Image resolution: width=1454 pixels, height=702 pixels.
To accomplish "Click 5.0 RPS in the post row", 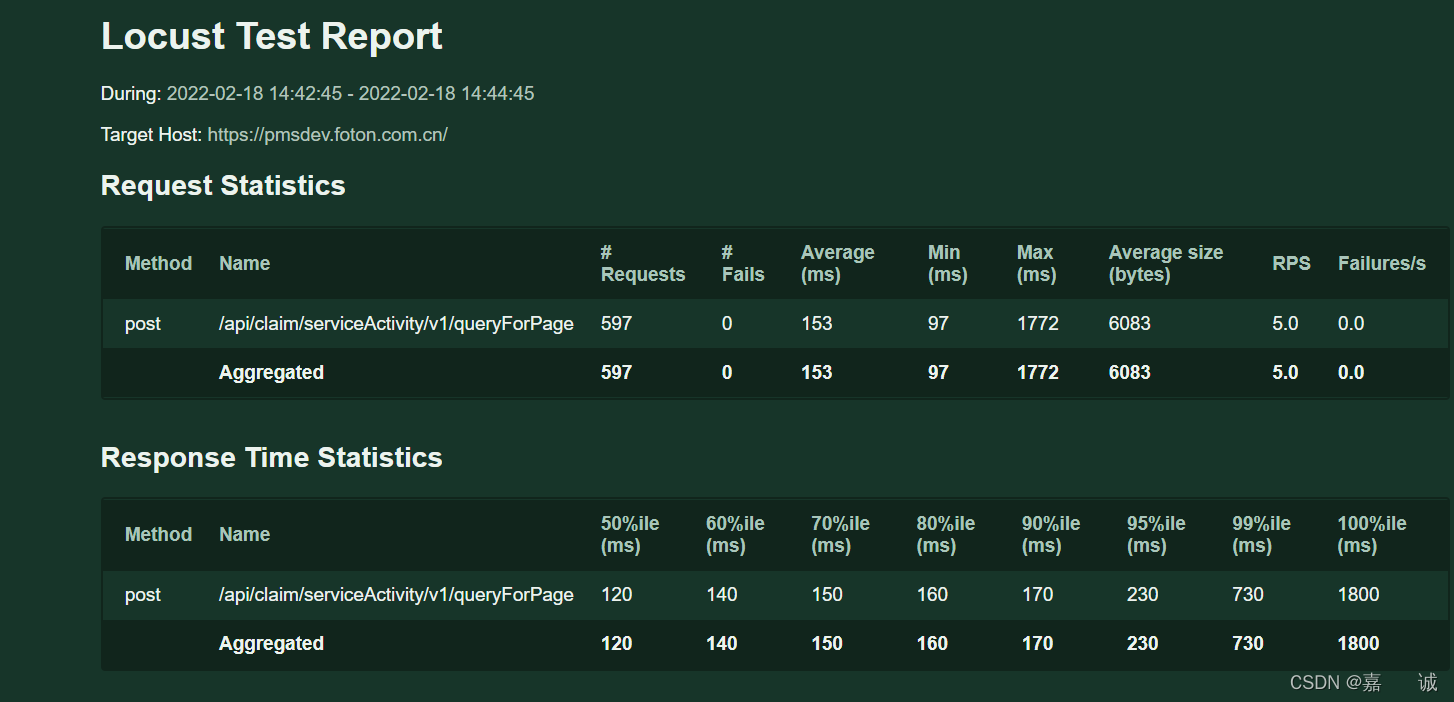I will (x=1285, y=324).
